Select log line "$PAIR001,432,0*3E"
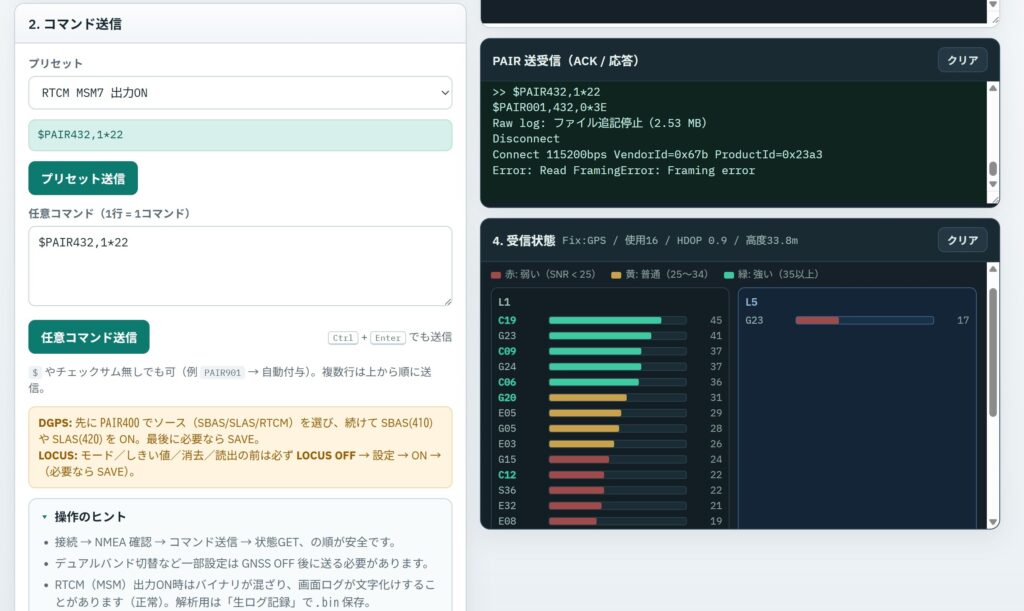Image resolution: width=1024 pixels, height=611 pixels. (x=549, y=107)
